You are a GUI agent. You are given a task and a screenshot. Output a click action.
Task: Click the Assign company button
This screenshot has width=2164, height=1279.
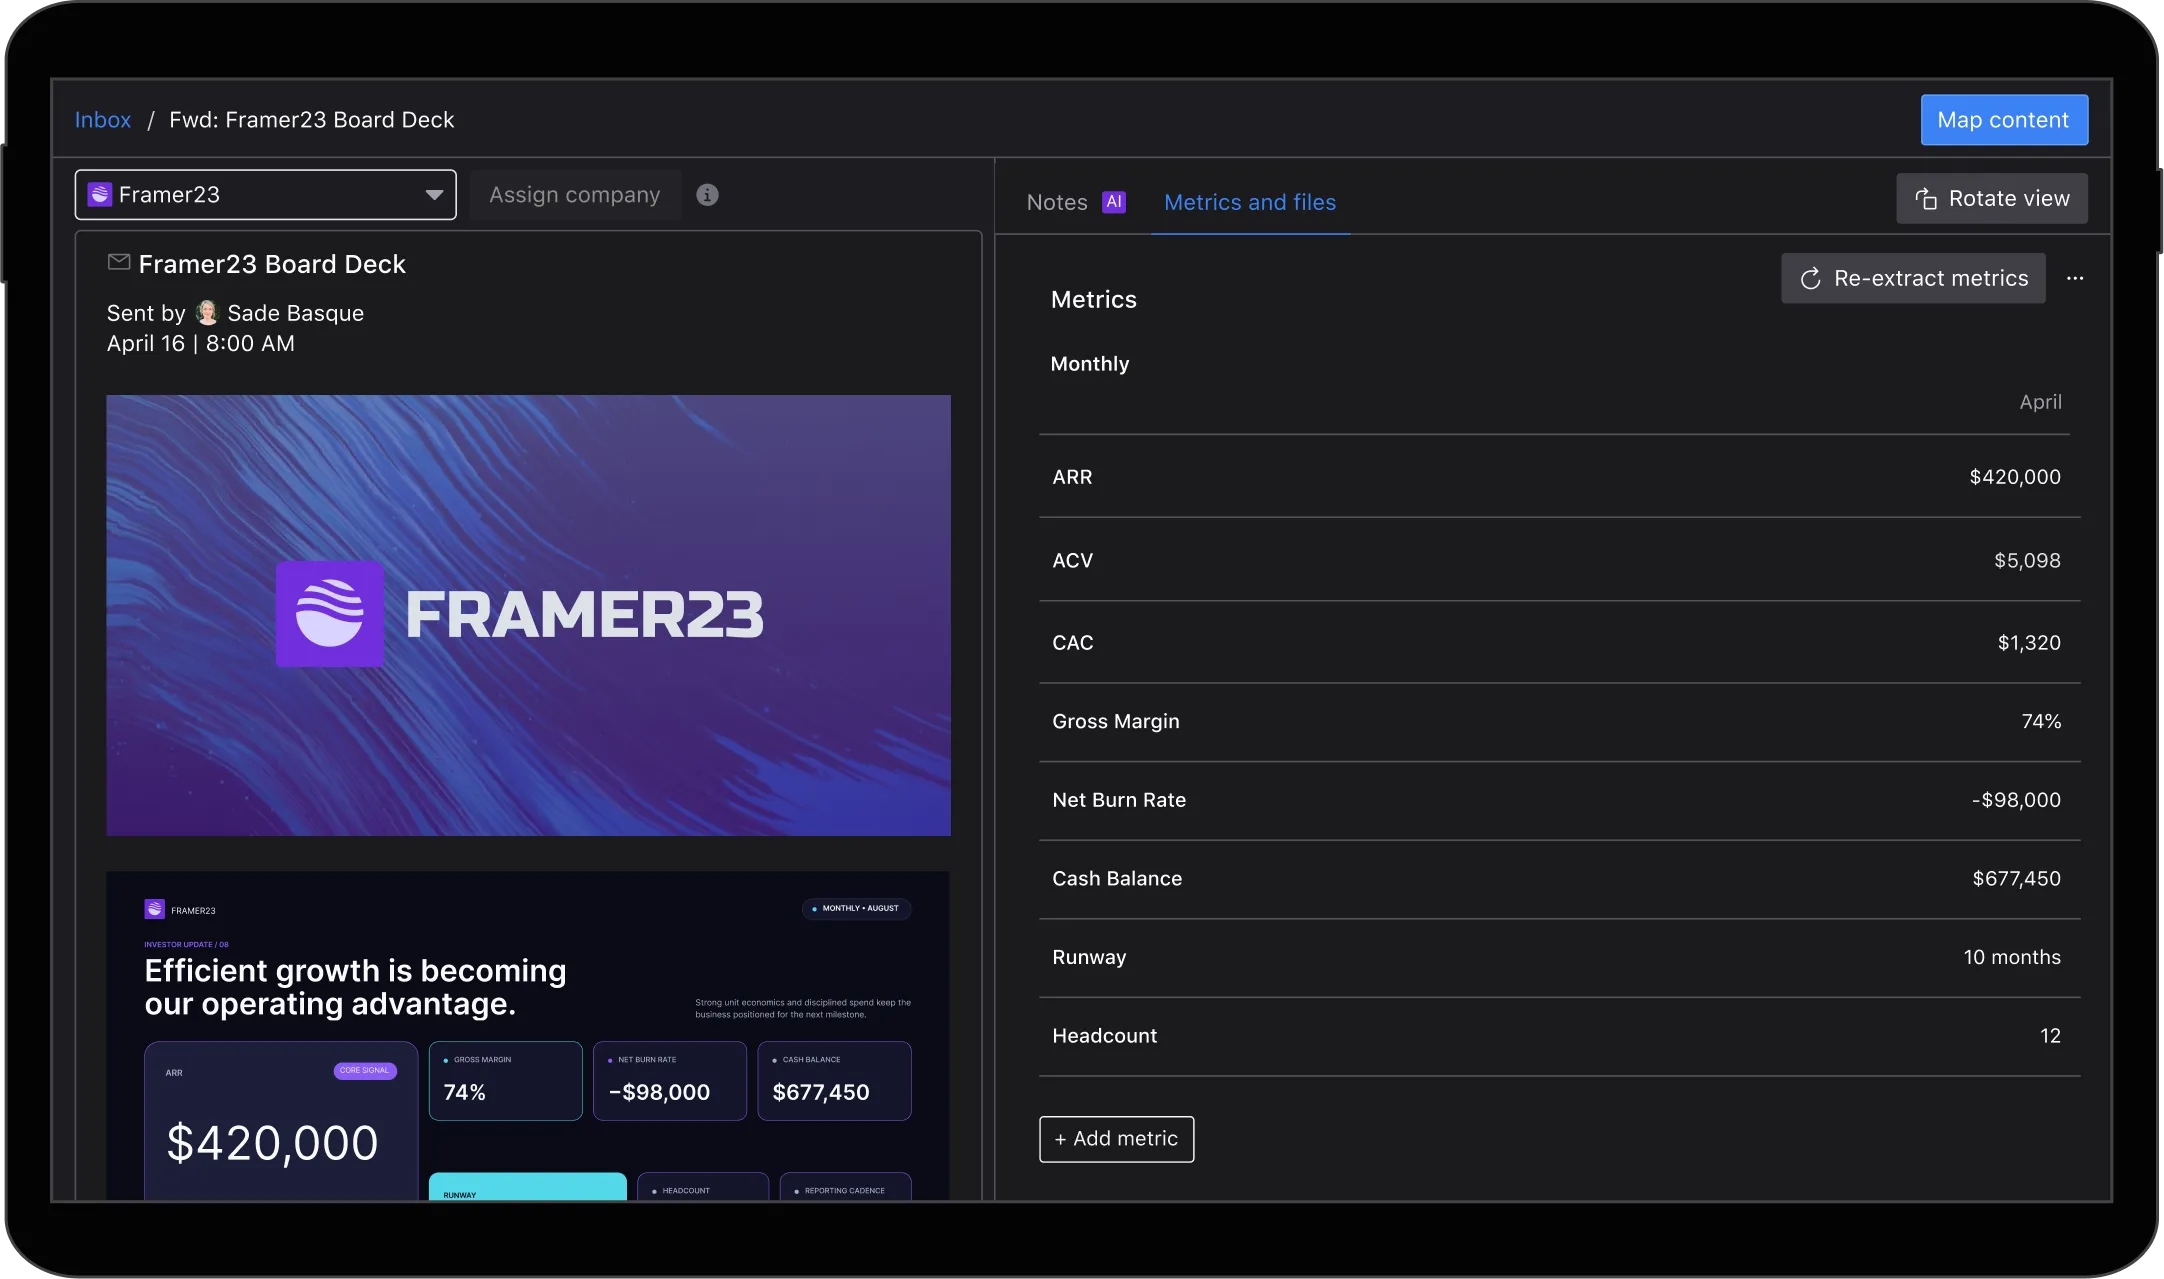click(575, 195)
